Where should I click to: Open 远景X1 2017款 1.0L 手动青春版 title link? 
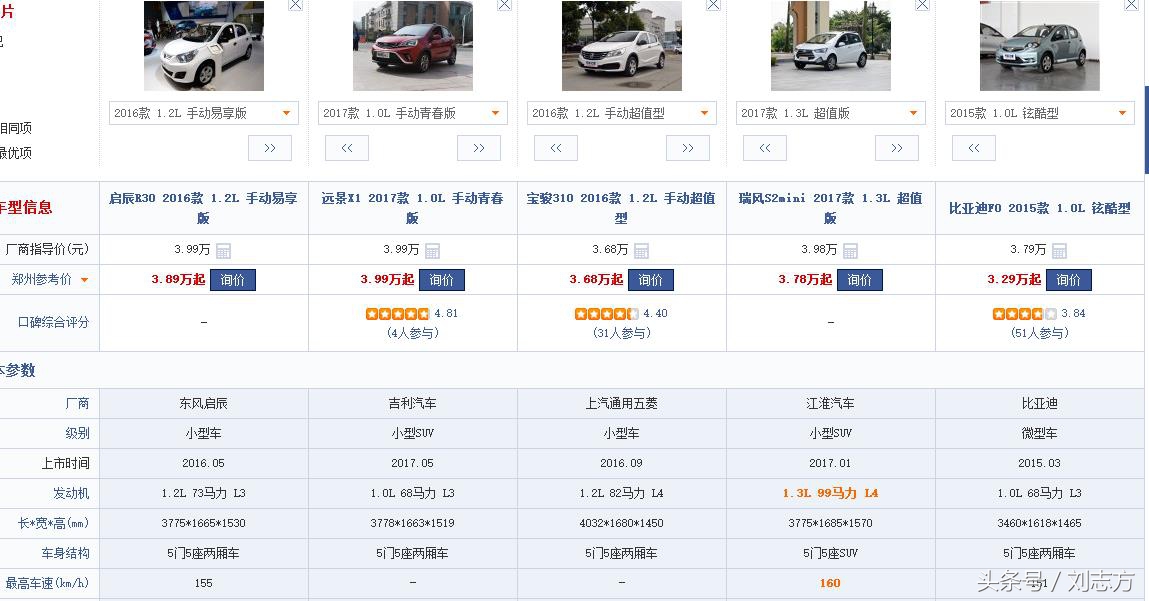(413, 208)
